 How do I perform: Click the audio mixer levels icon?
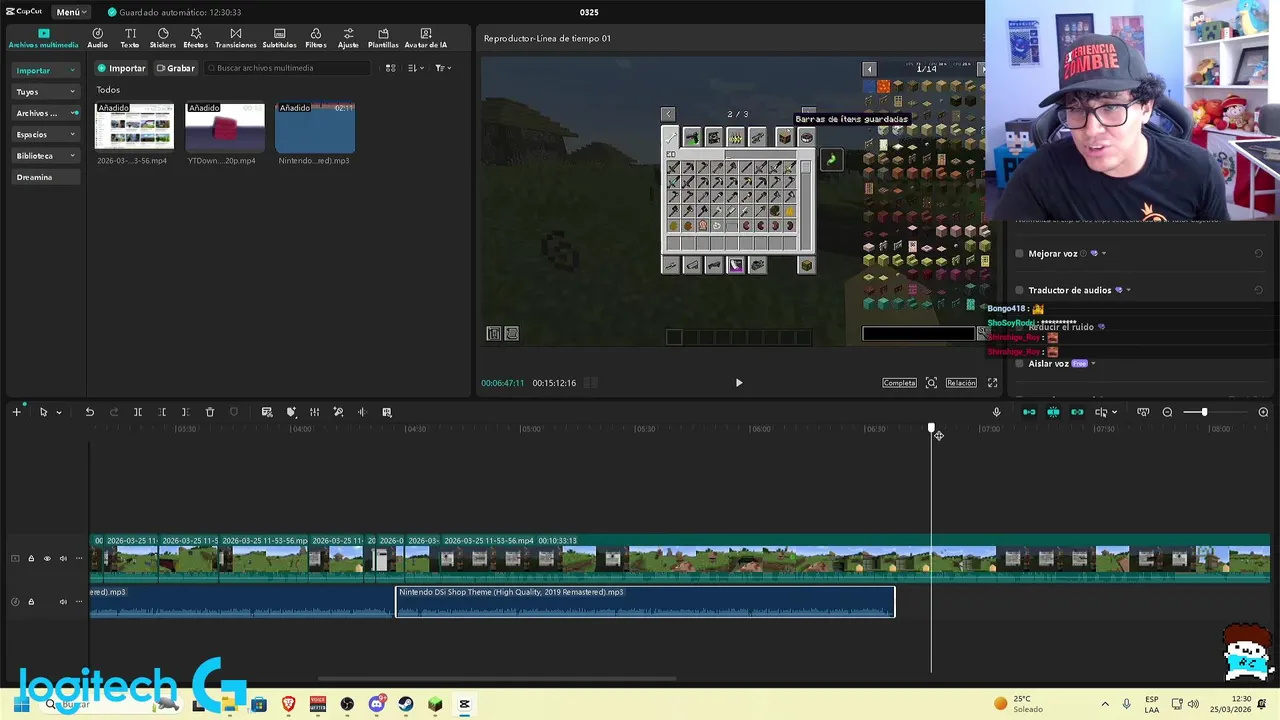tap(314, 412)
